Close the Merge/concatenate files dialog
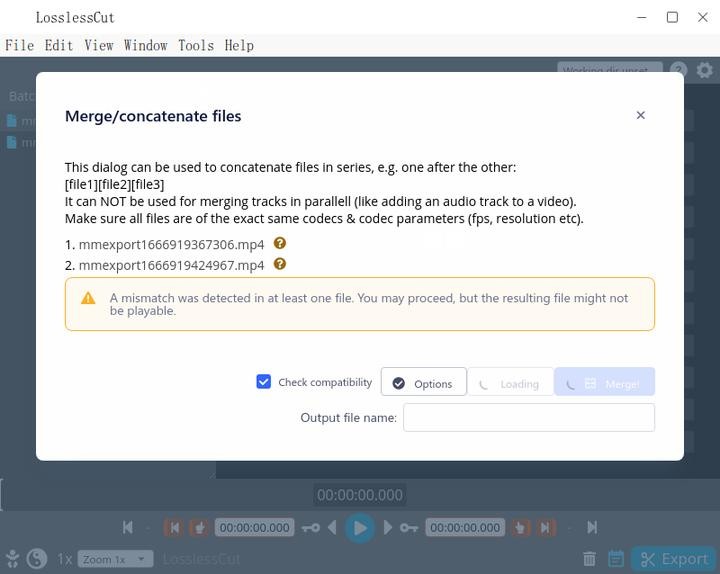720x574 pixels. [641, 115]
